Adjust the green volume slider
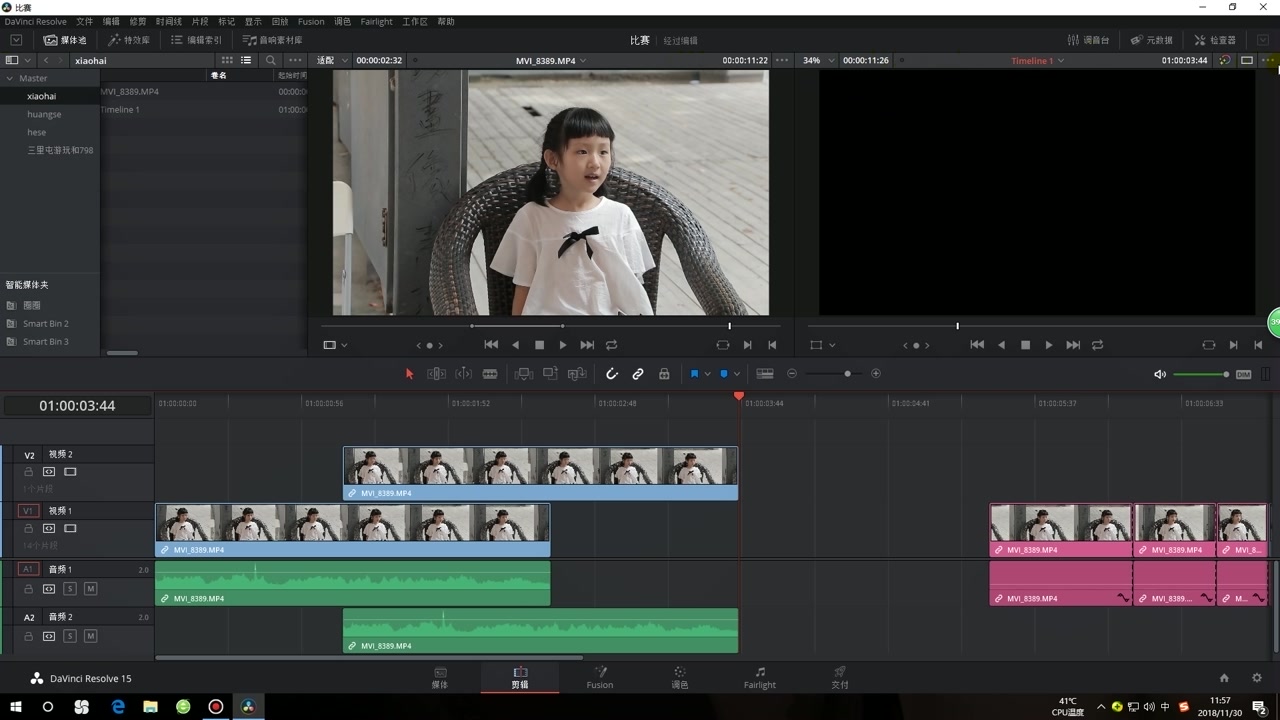This screenshot has height=720, width=1280. pos(1201,374)
